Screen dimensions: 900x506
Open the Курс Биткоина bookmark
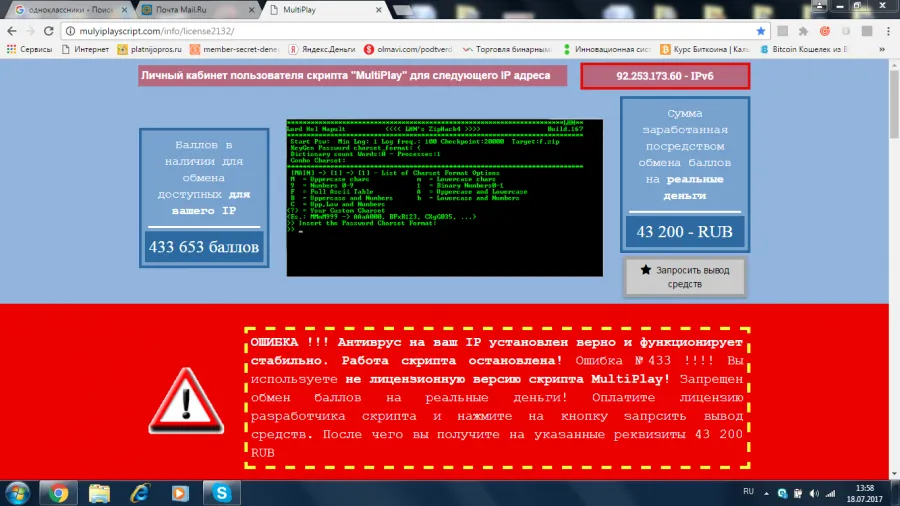pos(705,49)
